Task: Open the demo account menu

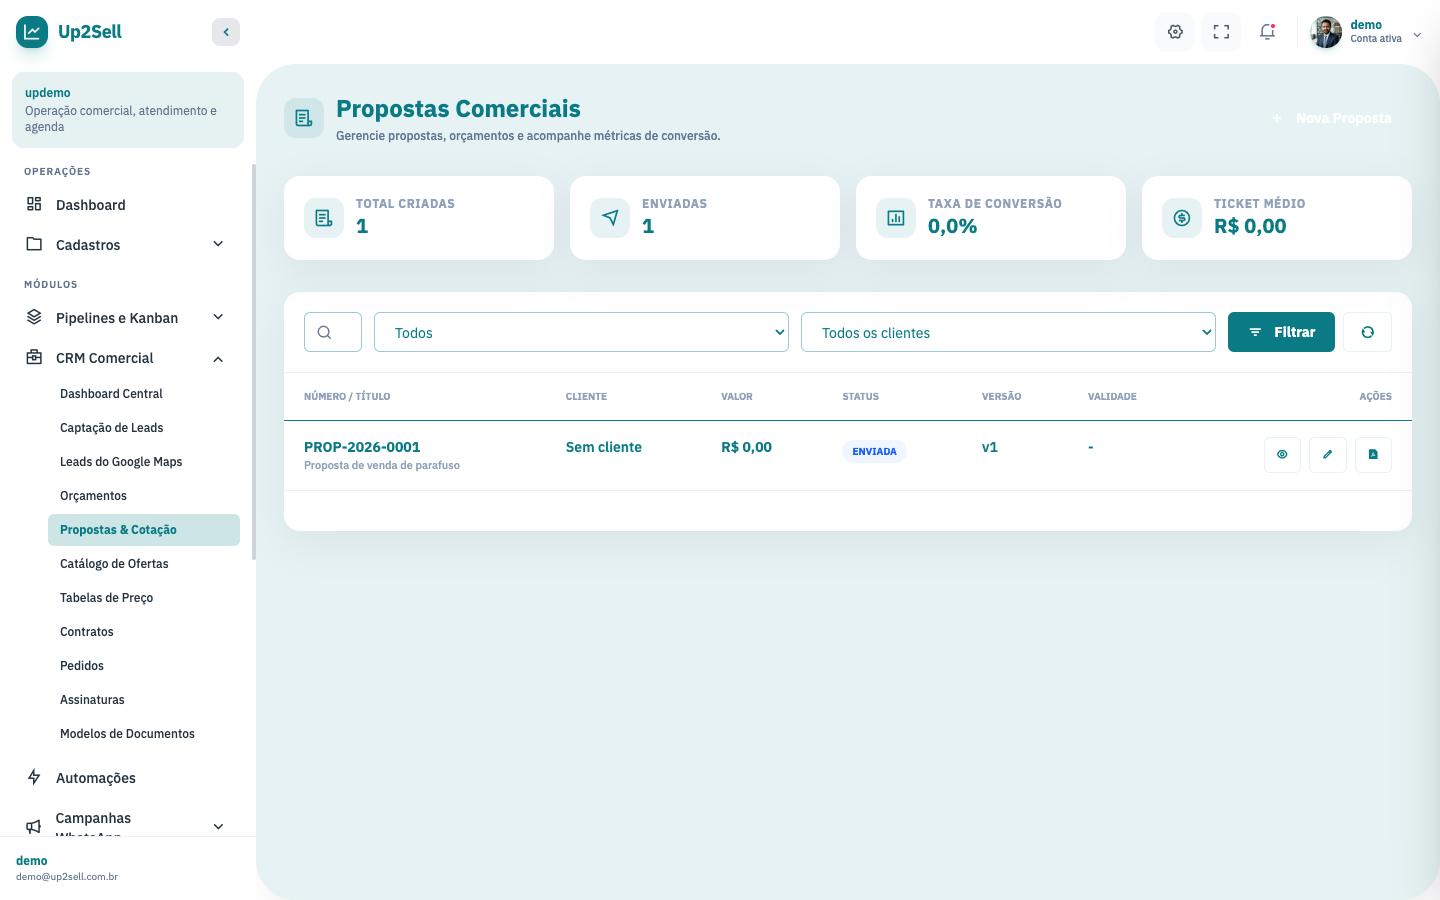Action: (x=1366, y=32)
